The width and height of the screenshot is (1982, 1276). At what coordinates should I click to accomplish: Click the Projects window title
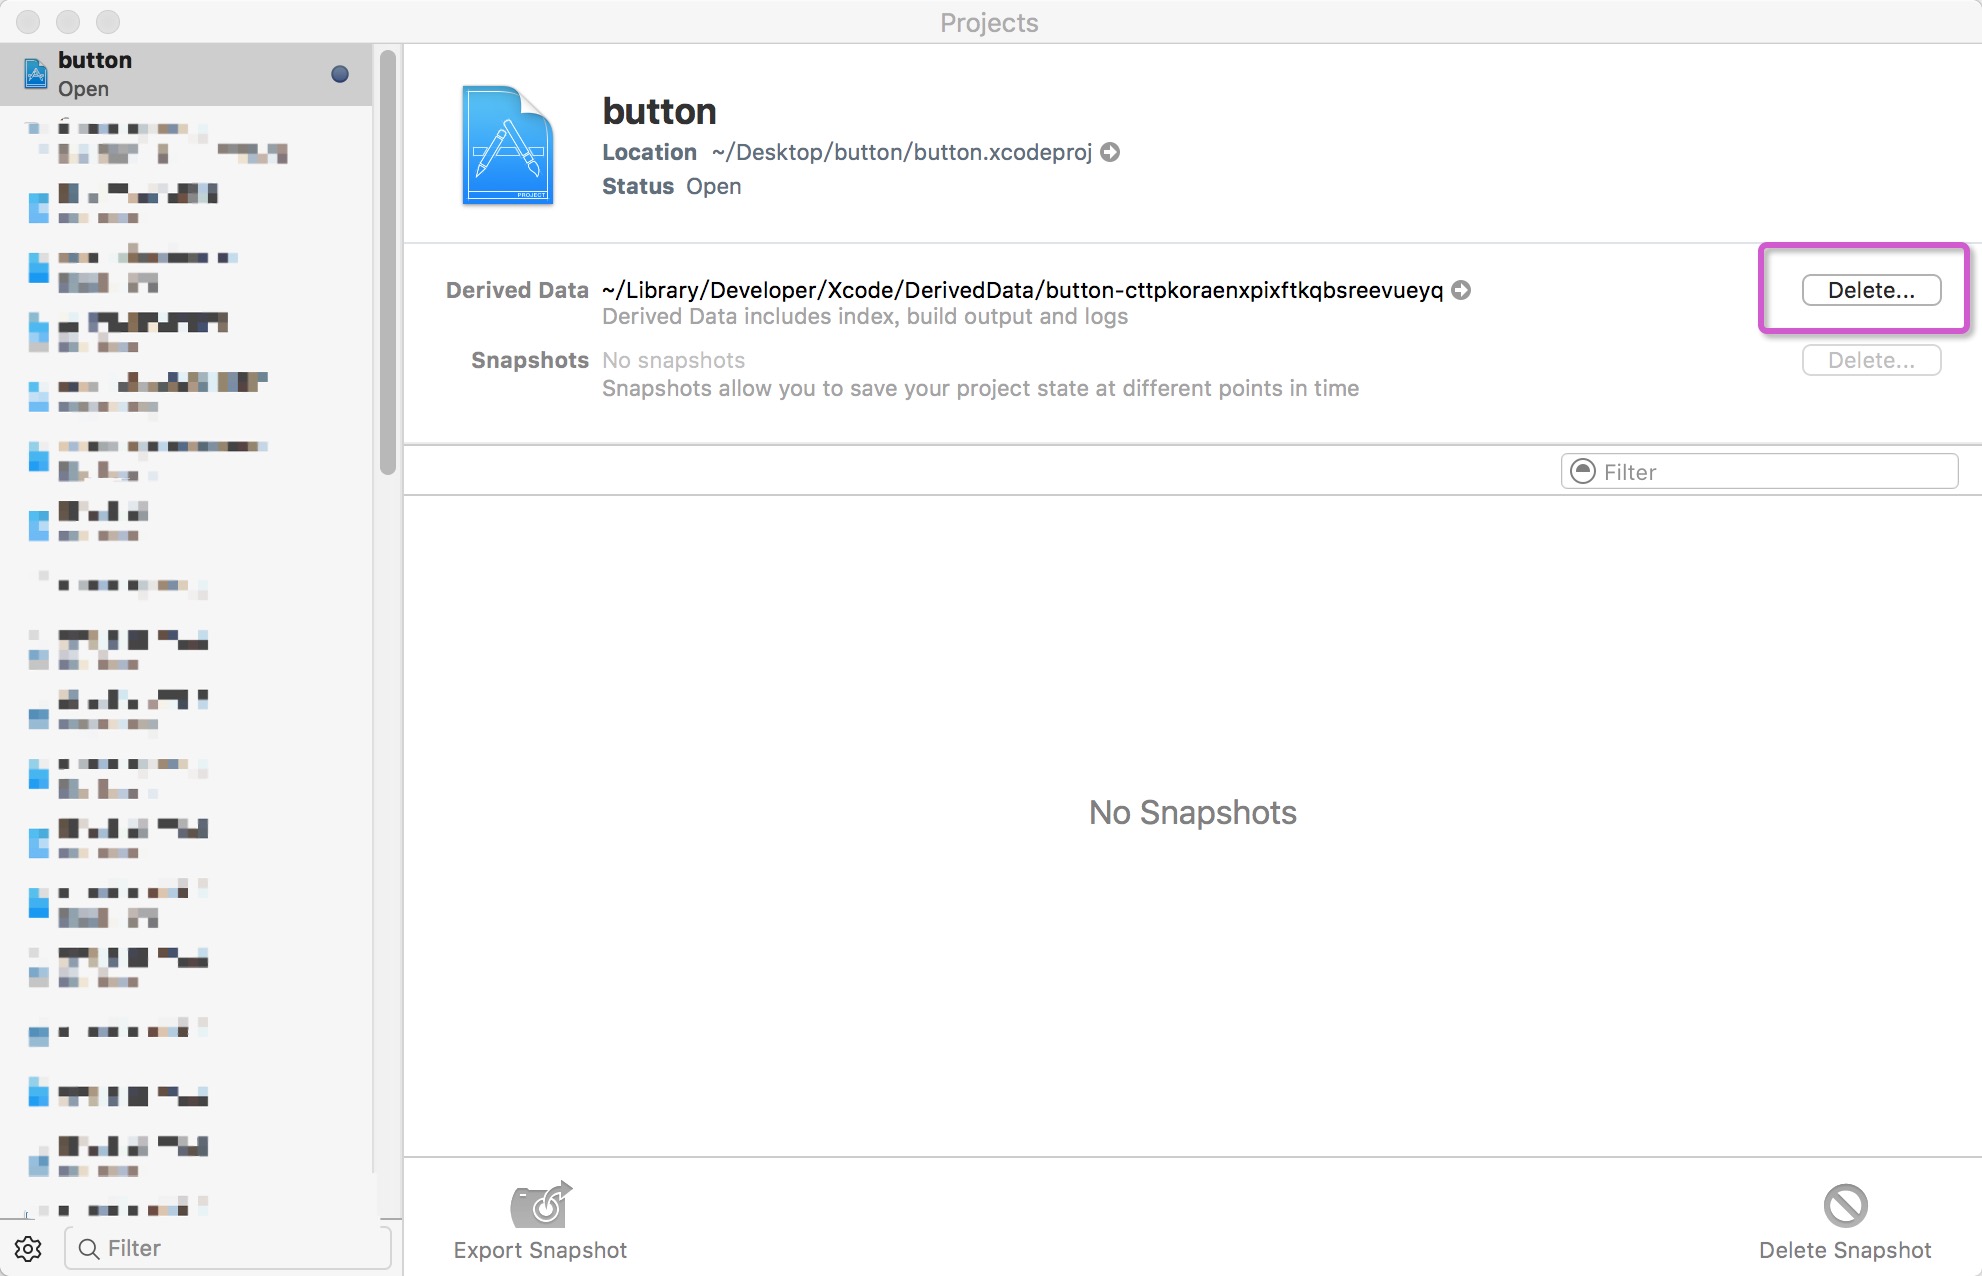click(x=989, y=22)
